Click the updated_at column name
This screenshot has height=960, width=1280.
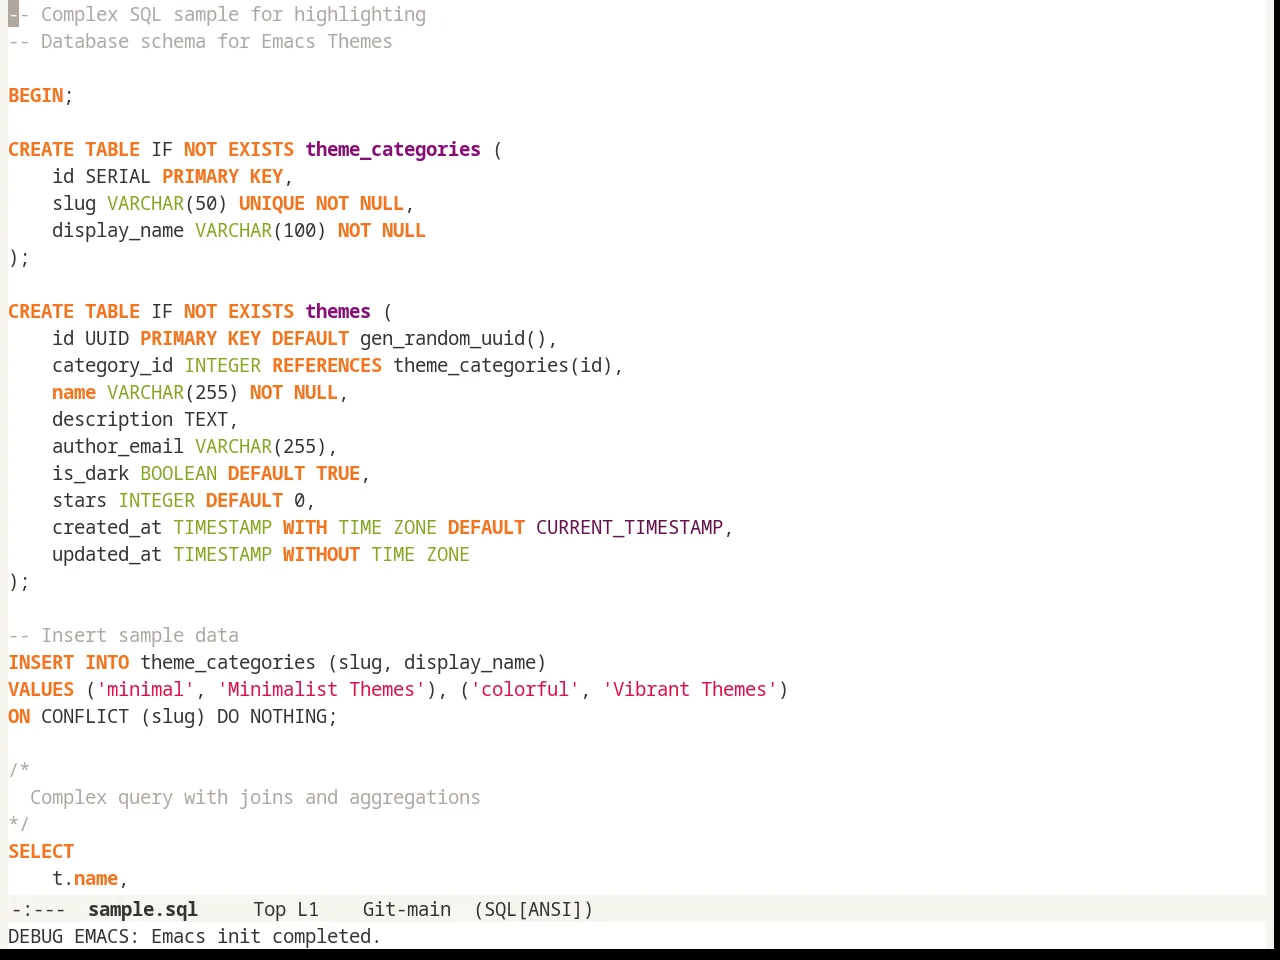click(107, 555)
